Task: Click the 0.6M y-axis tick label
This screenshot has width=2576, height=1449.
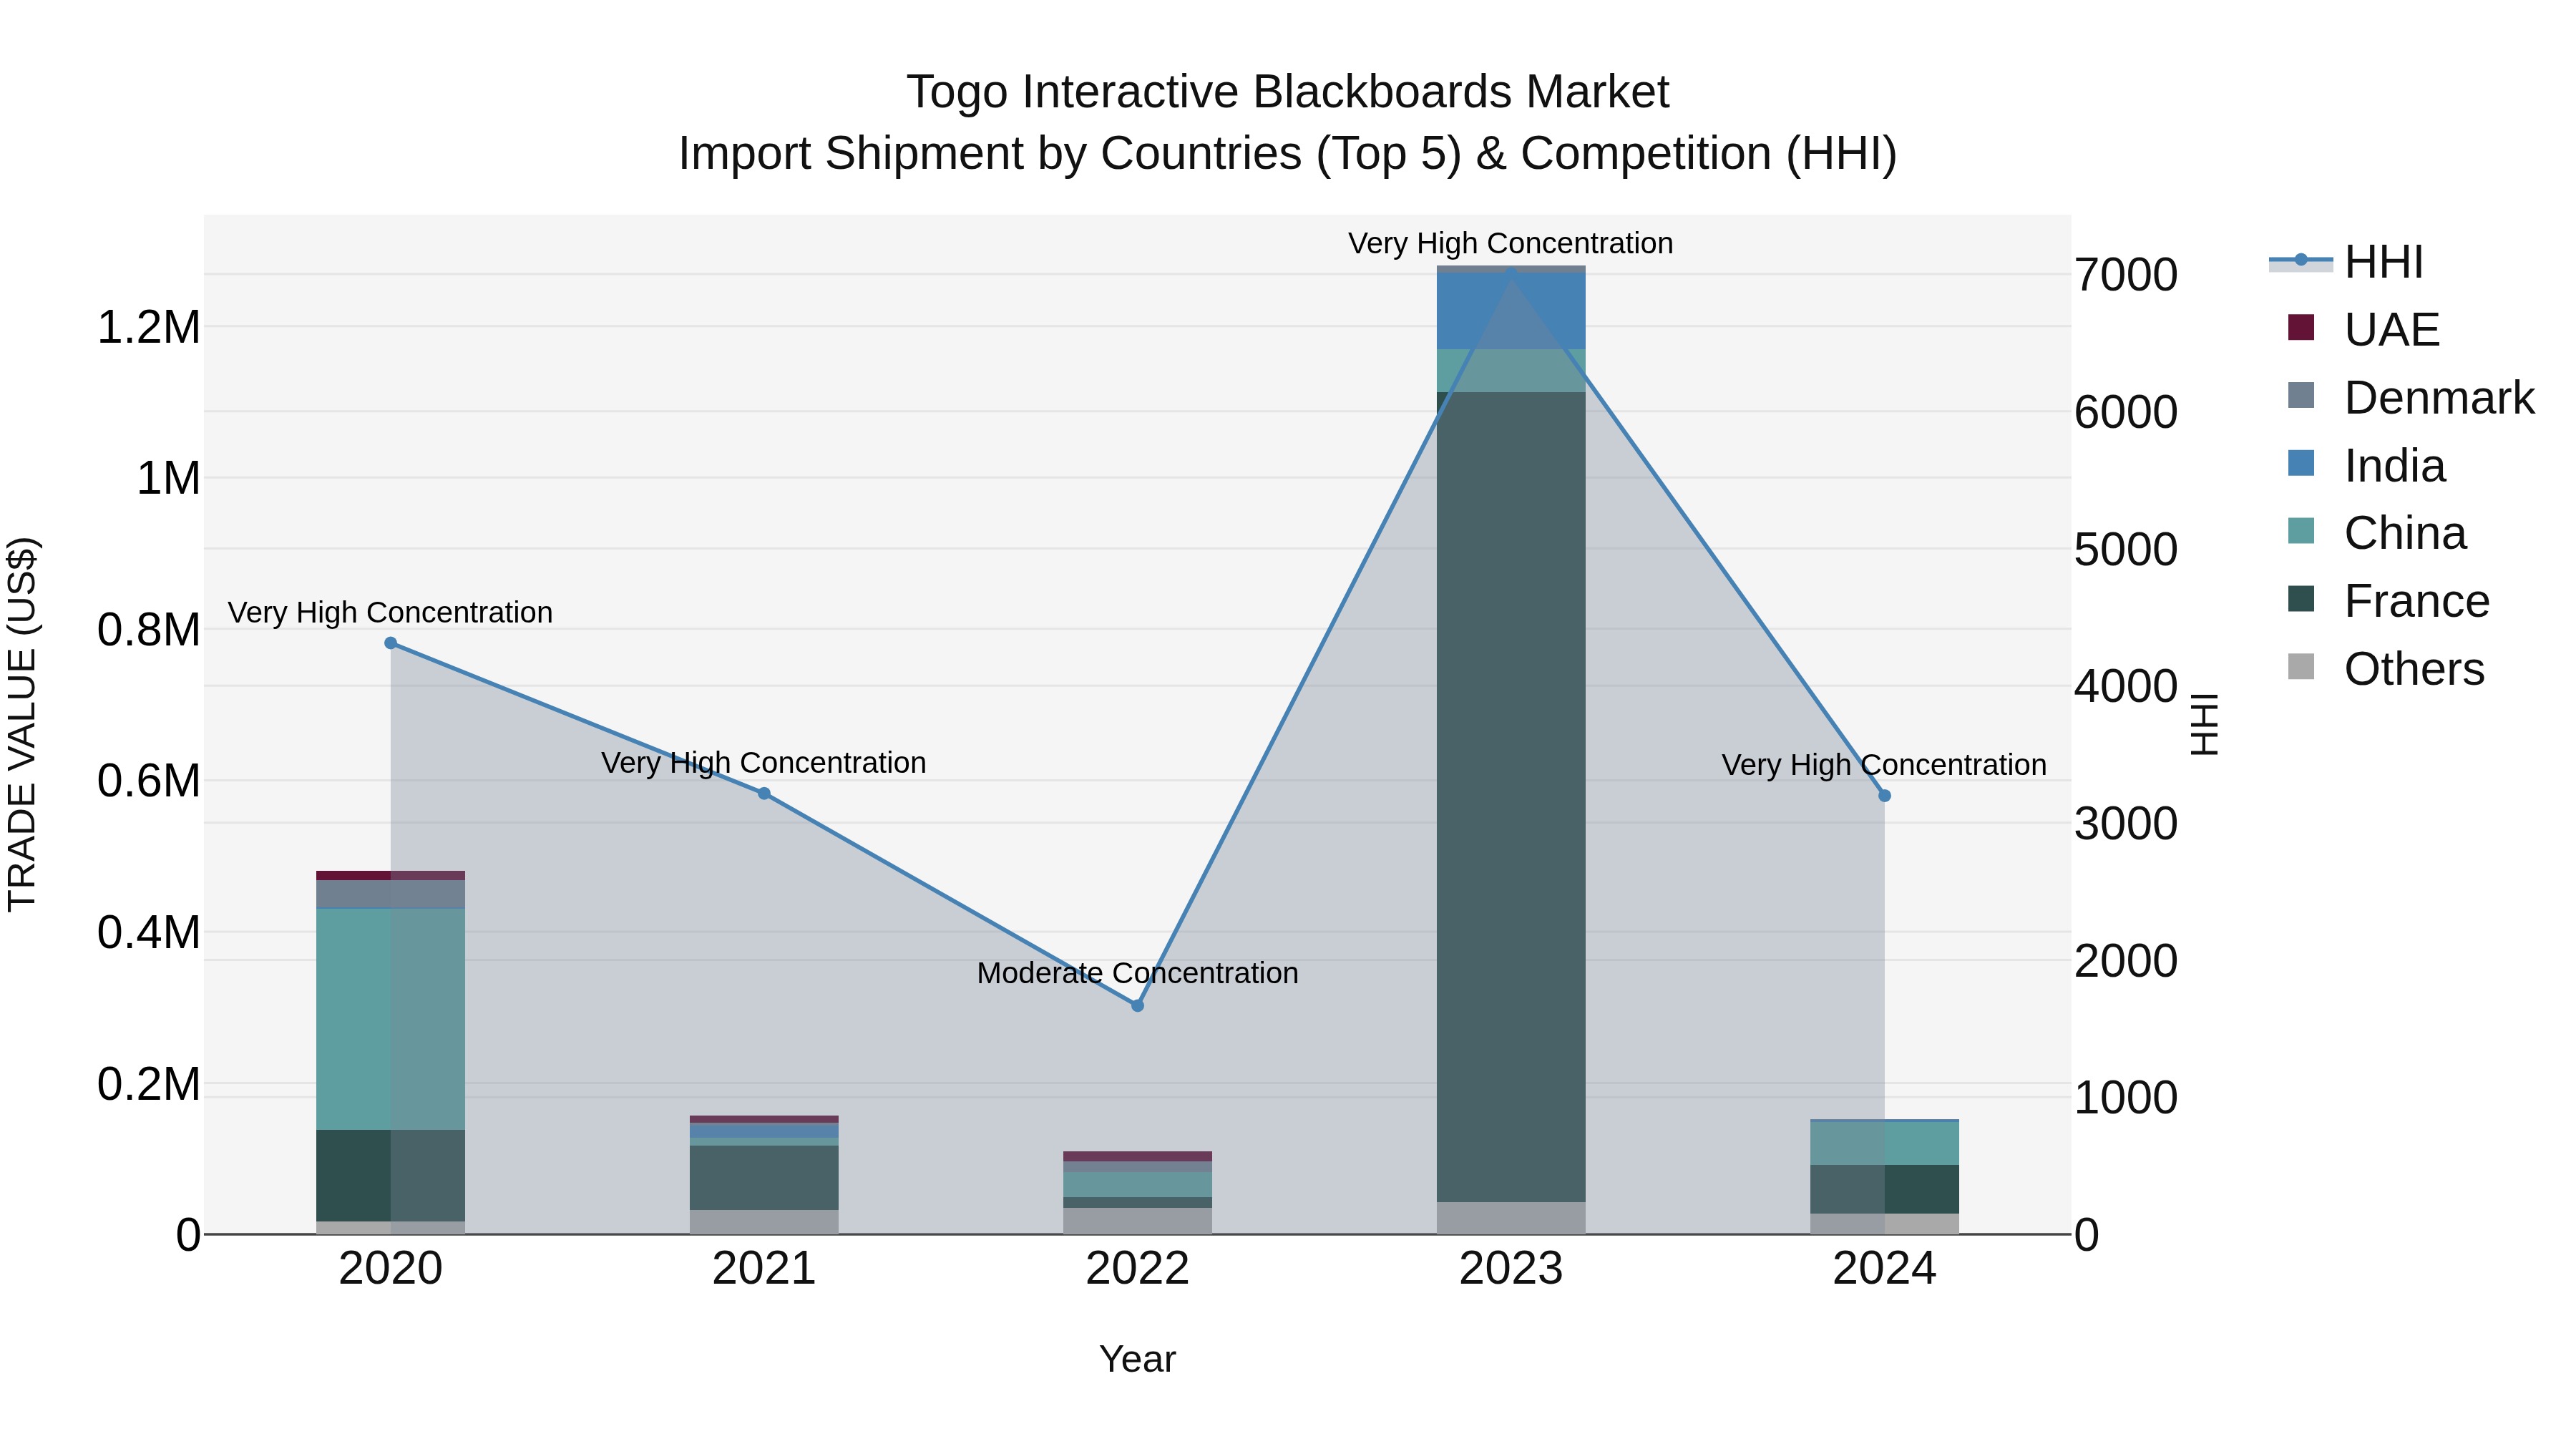Action: click(149, 781)
